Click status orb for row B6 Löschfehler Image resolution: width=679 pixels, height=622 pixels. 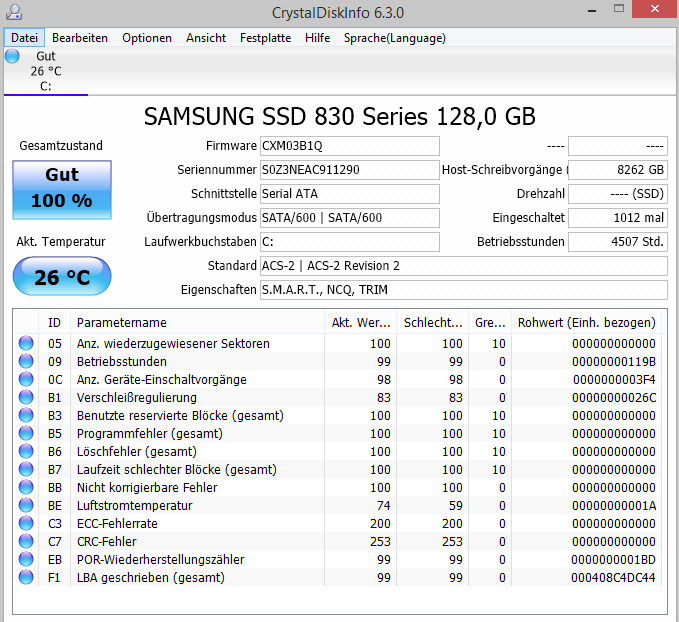[26, 451]
